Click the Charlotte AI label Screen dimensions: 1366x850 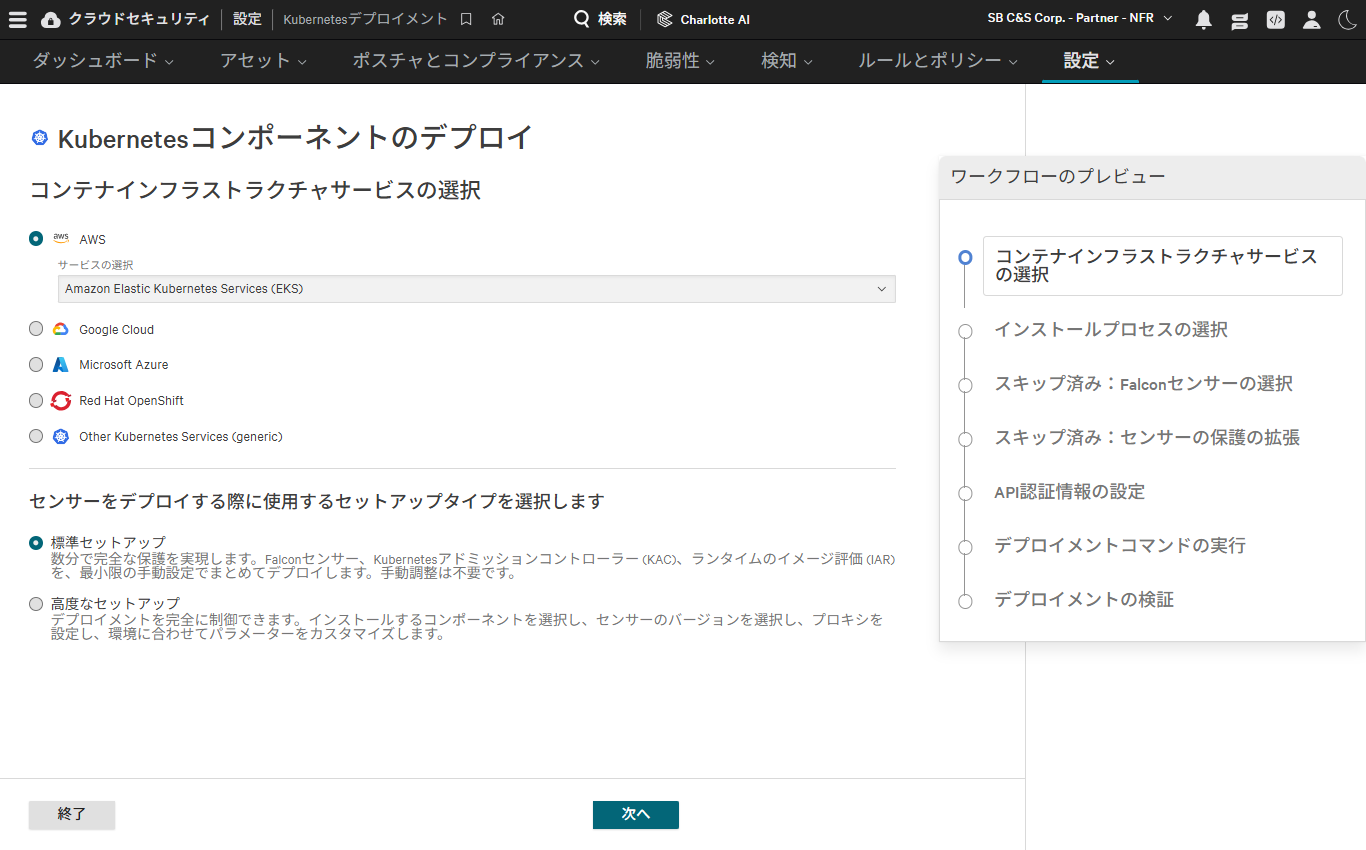[x=715, y=20]
